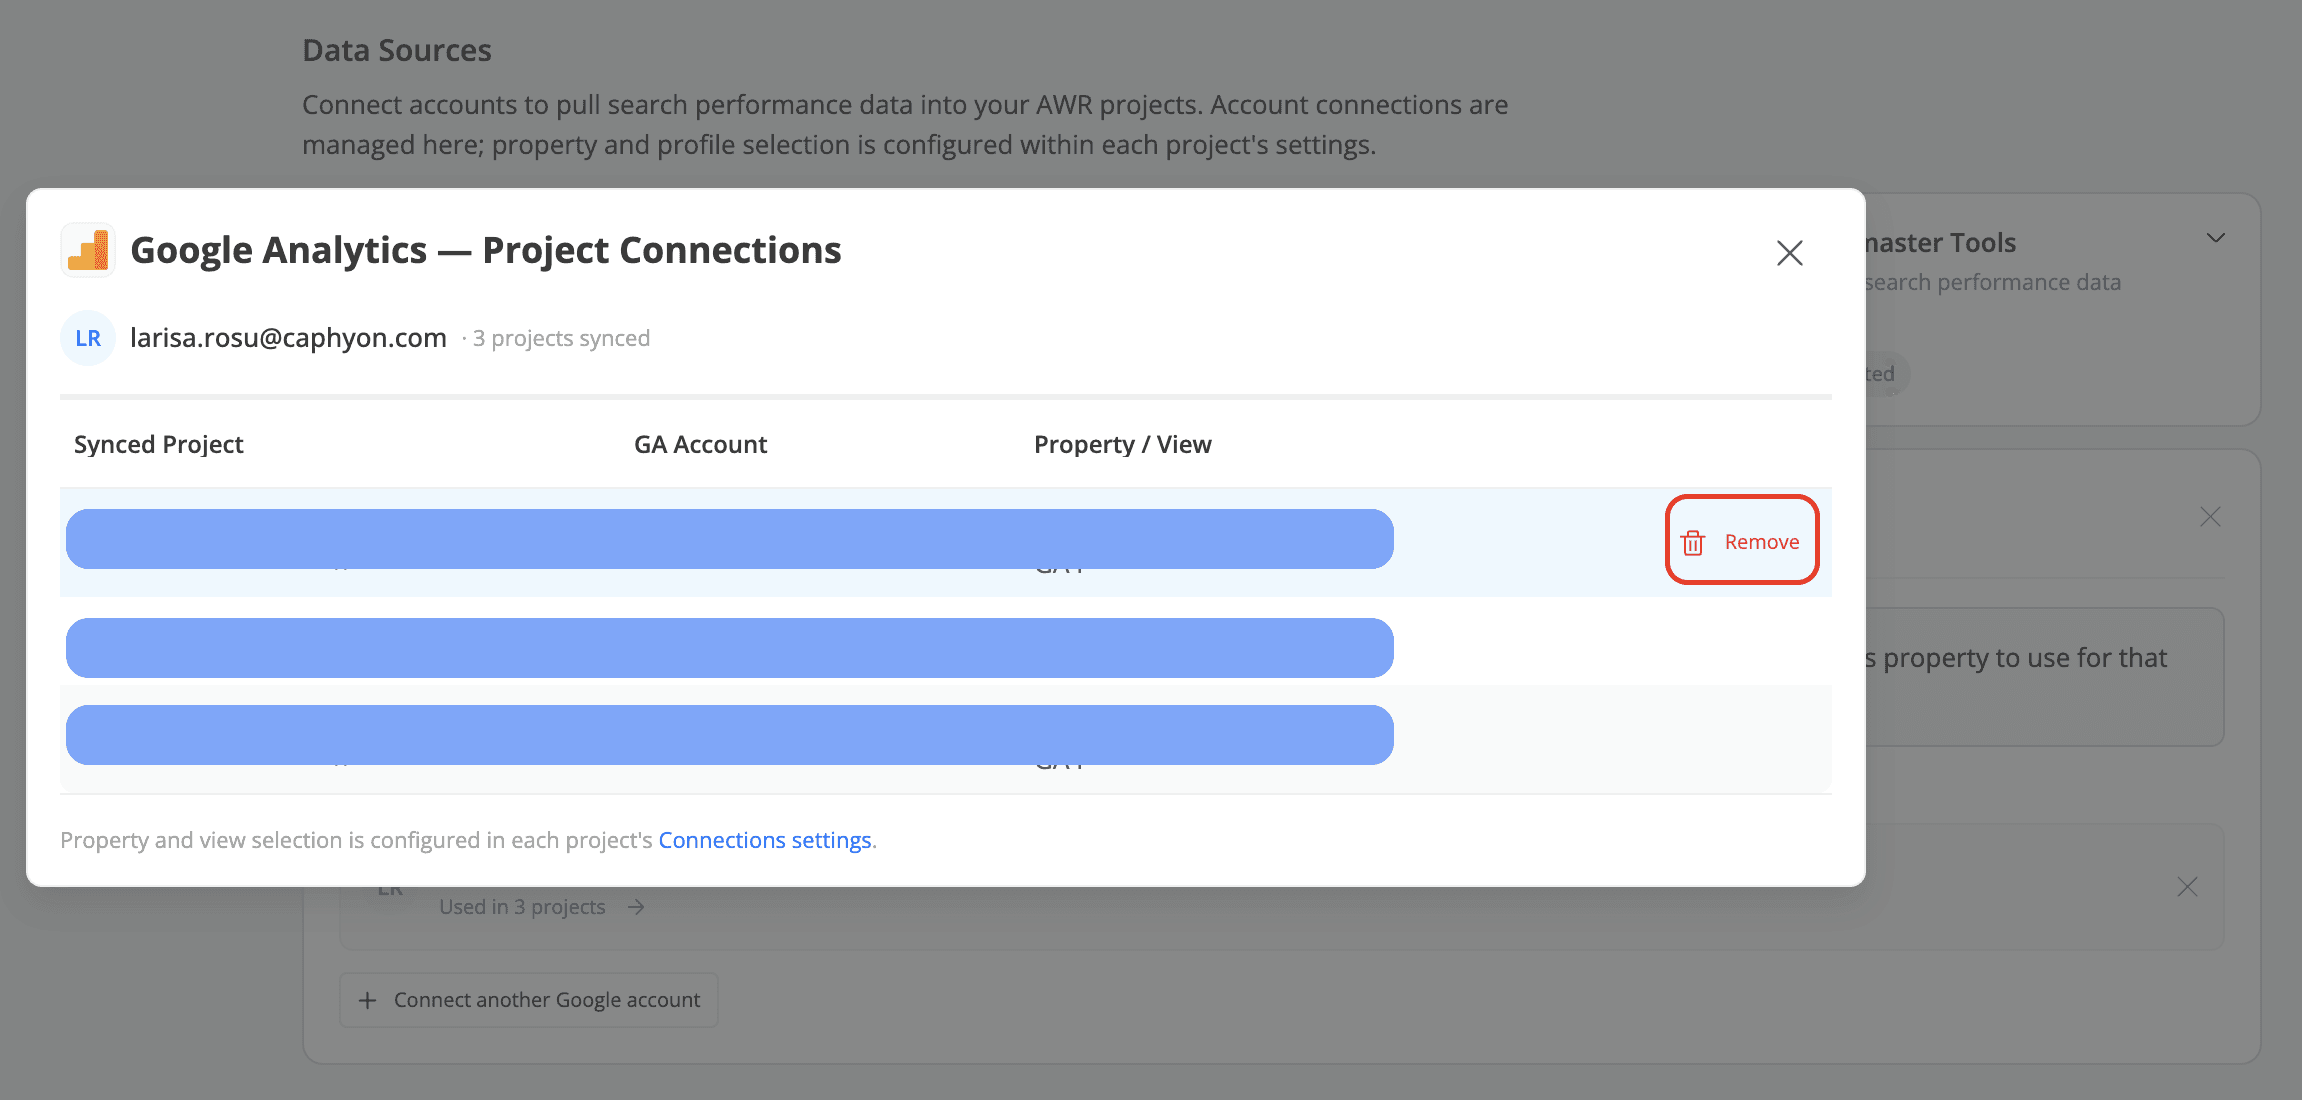Click the GA Account column header
Viewport: 2302px width, 1100px height.
(x=700, y=445)
